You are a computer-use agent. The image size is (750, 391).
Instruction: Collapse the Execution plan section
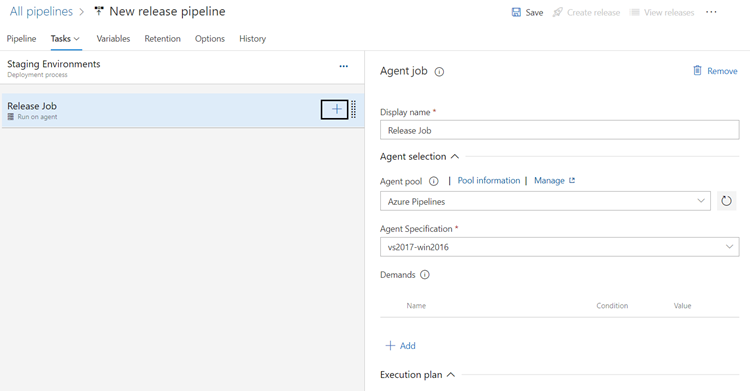coord(451,375)
